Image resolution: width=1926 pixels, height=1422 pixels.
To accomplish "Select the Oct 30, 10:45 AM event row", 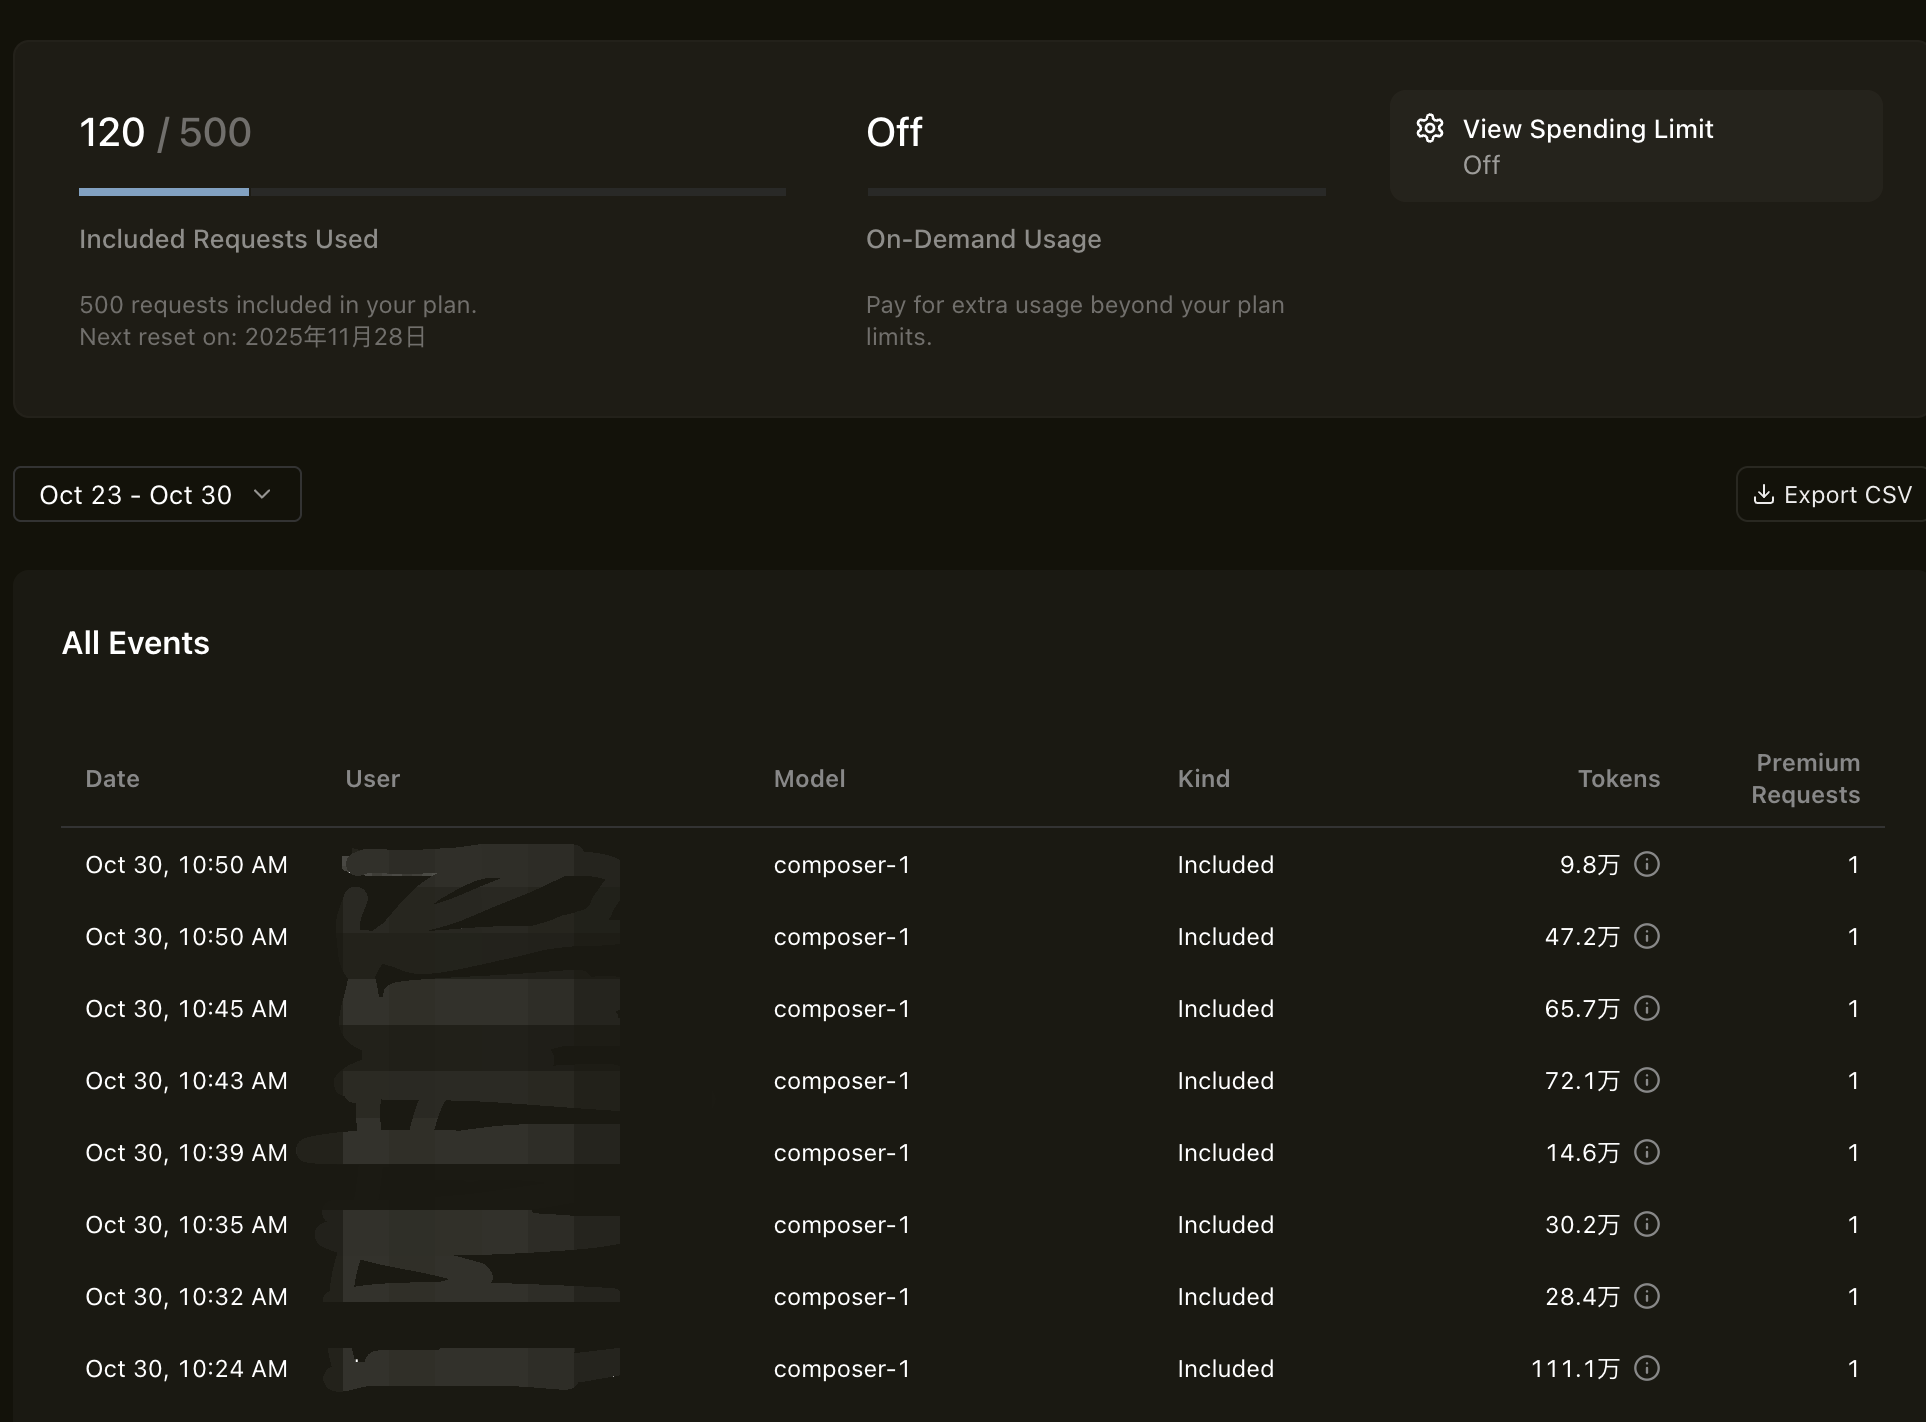I will [973, 1008].
